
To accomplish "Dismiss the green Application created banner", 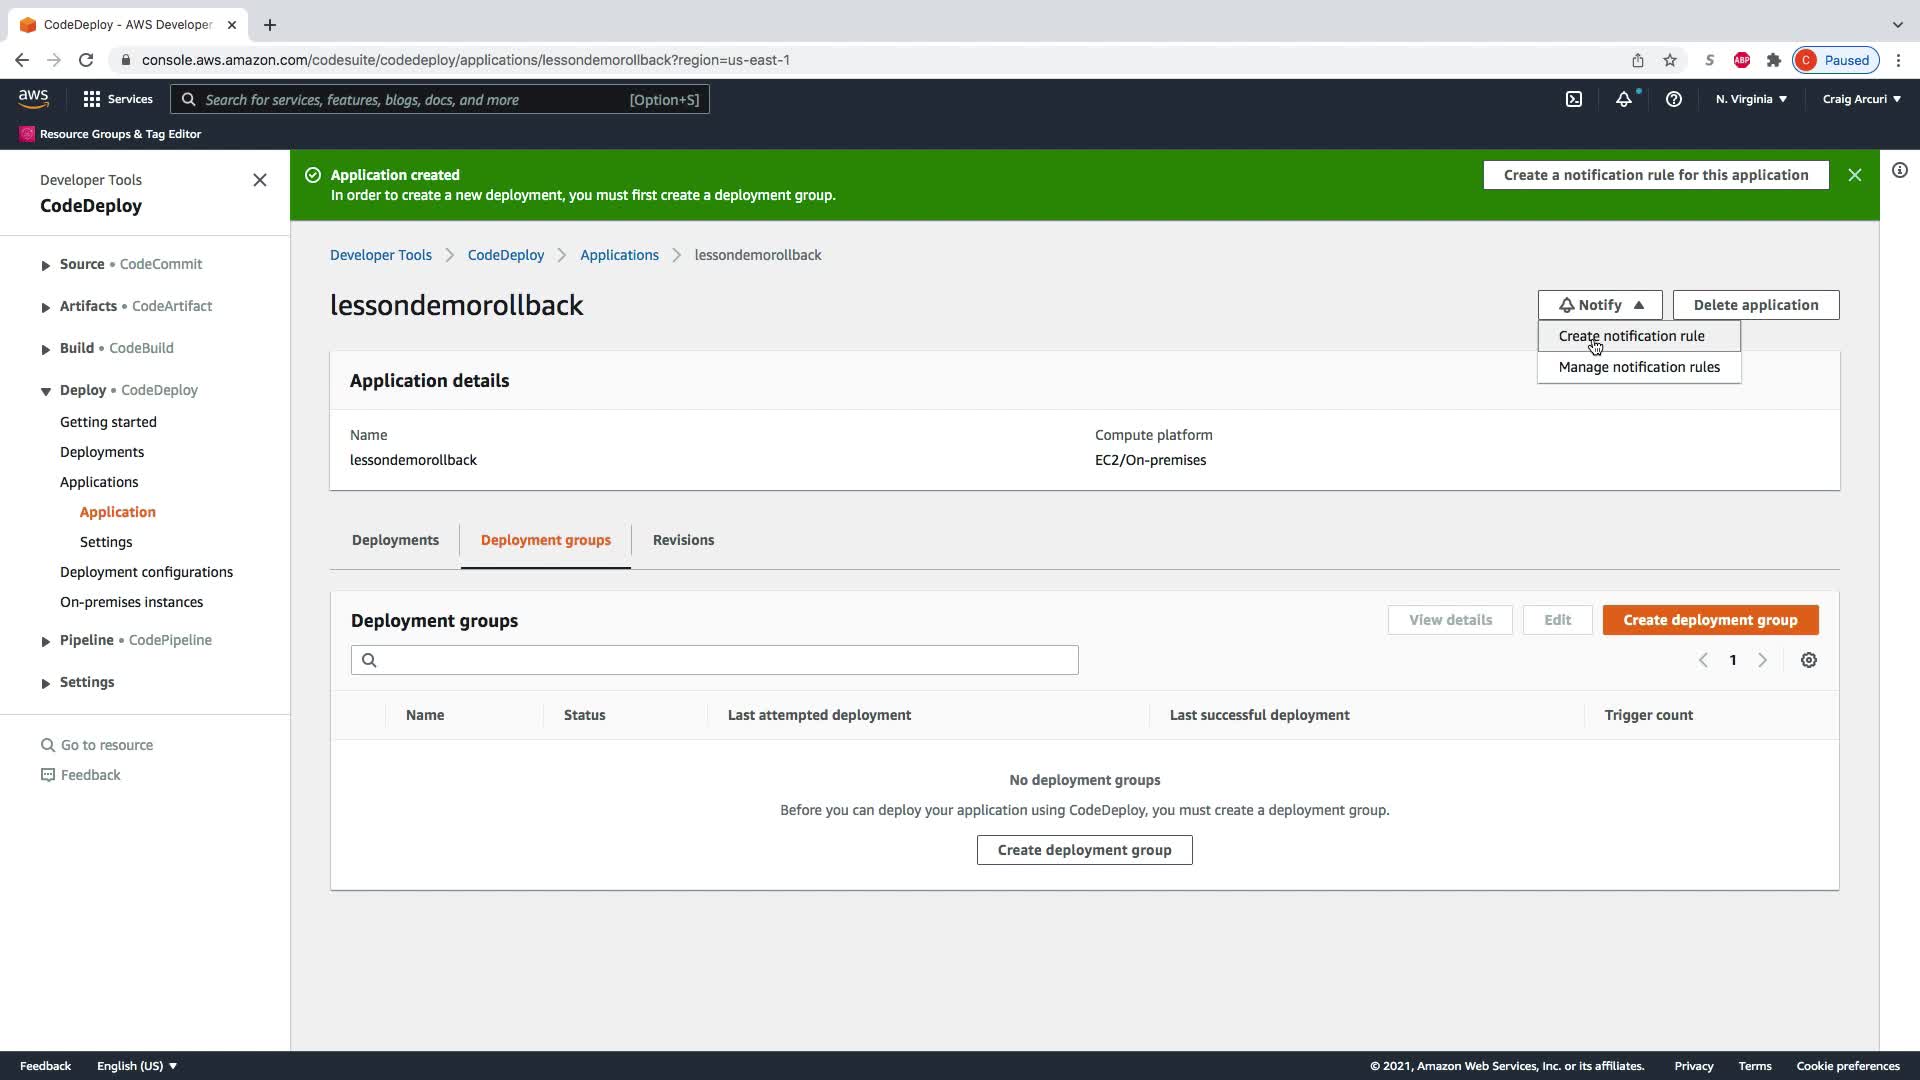I will (x=1854, y=175).
